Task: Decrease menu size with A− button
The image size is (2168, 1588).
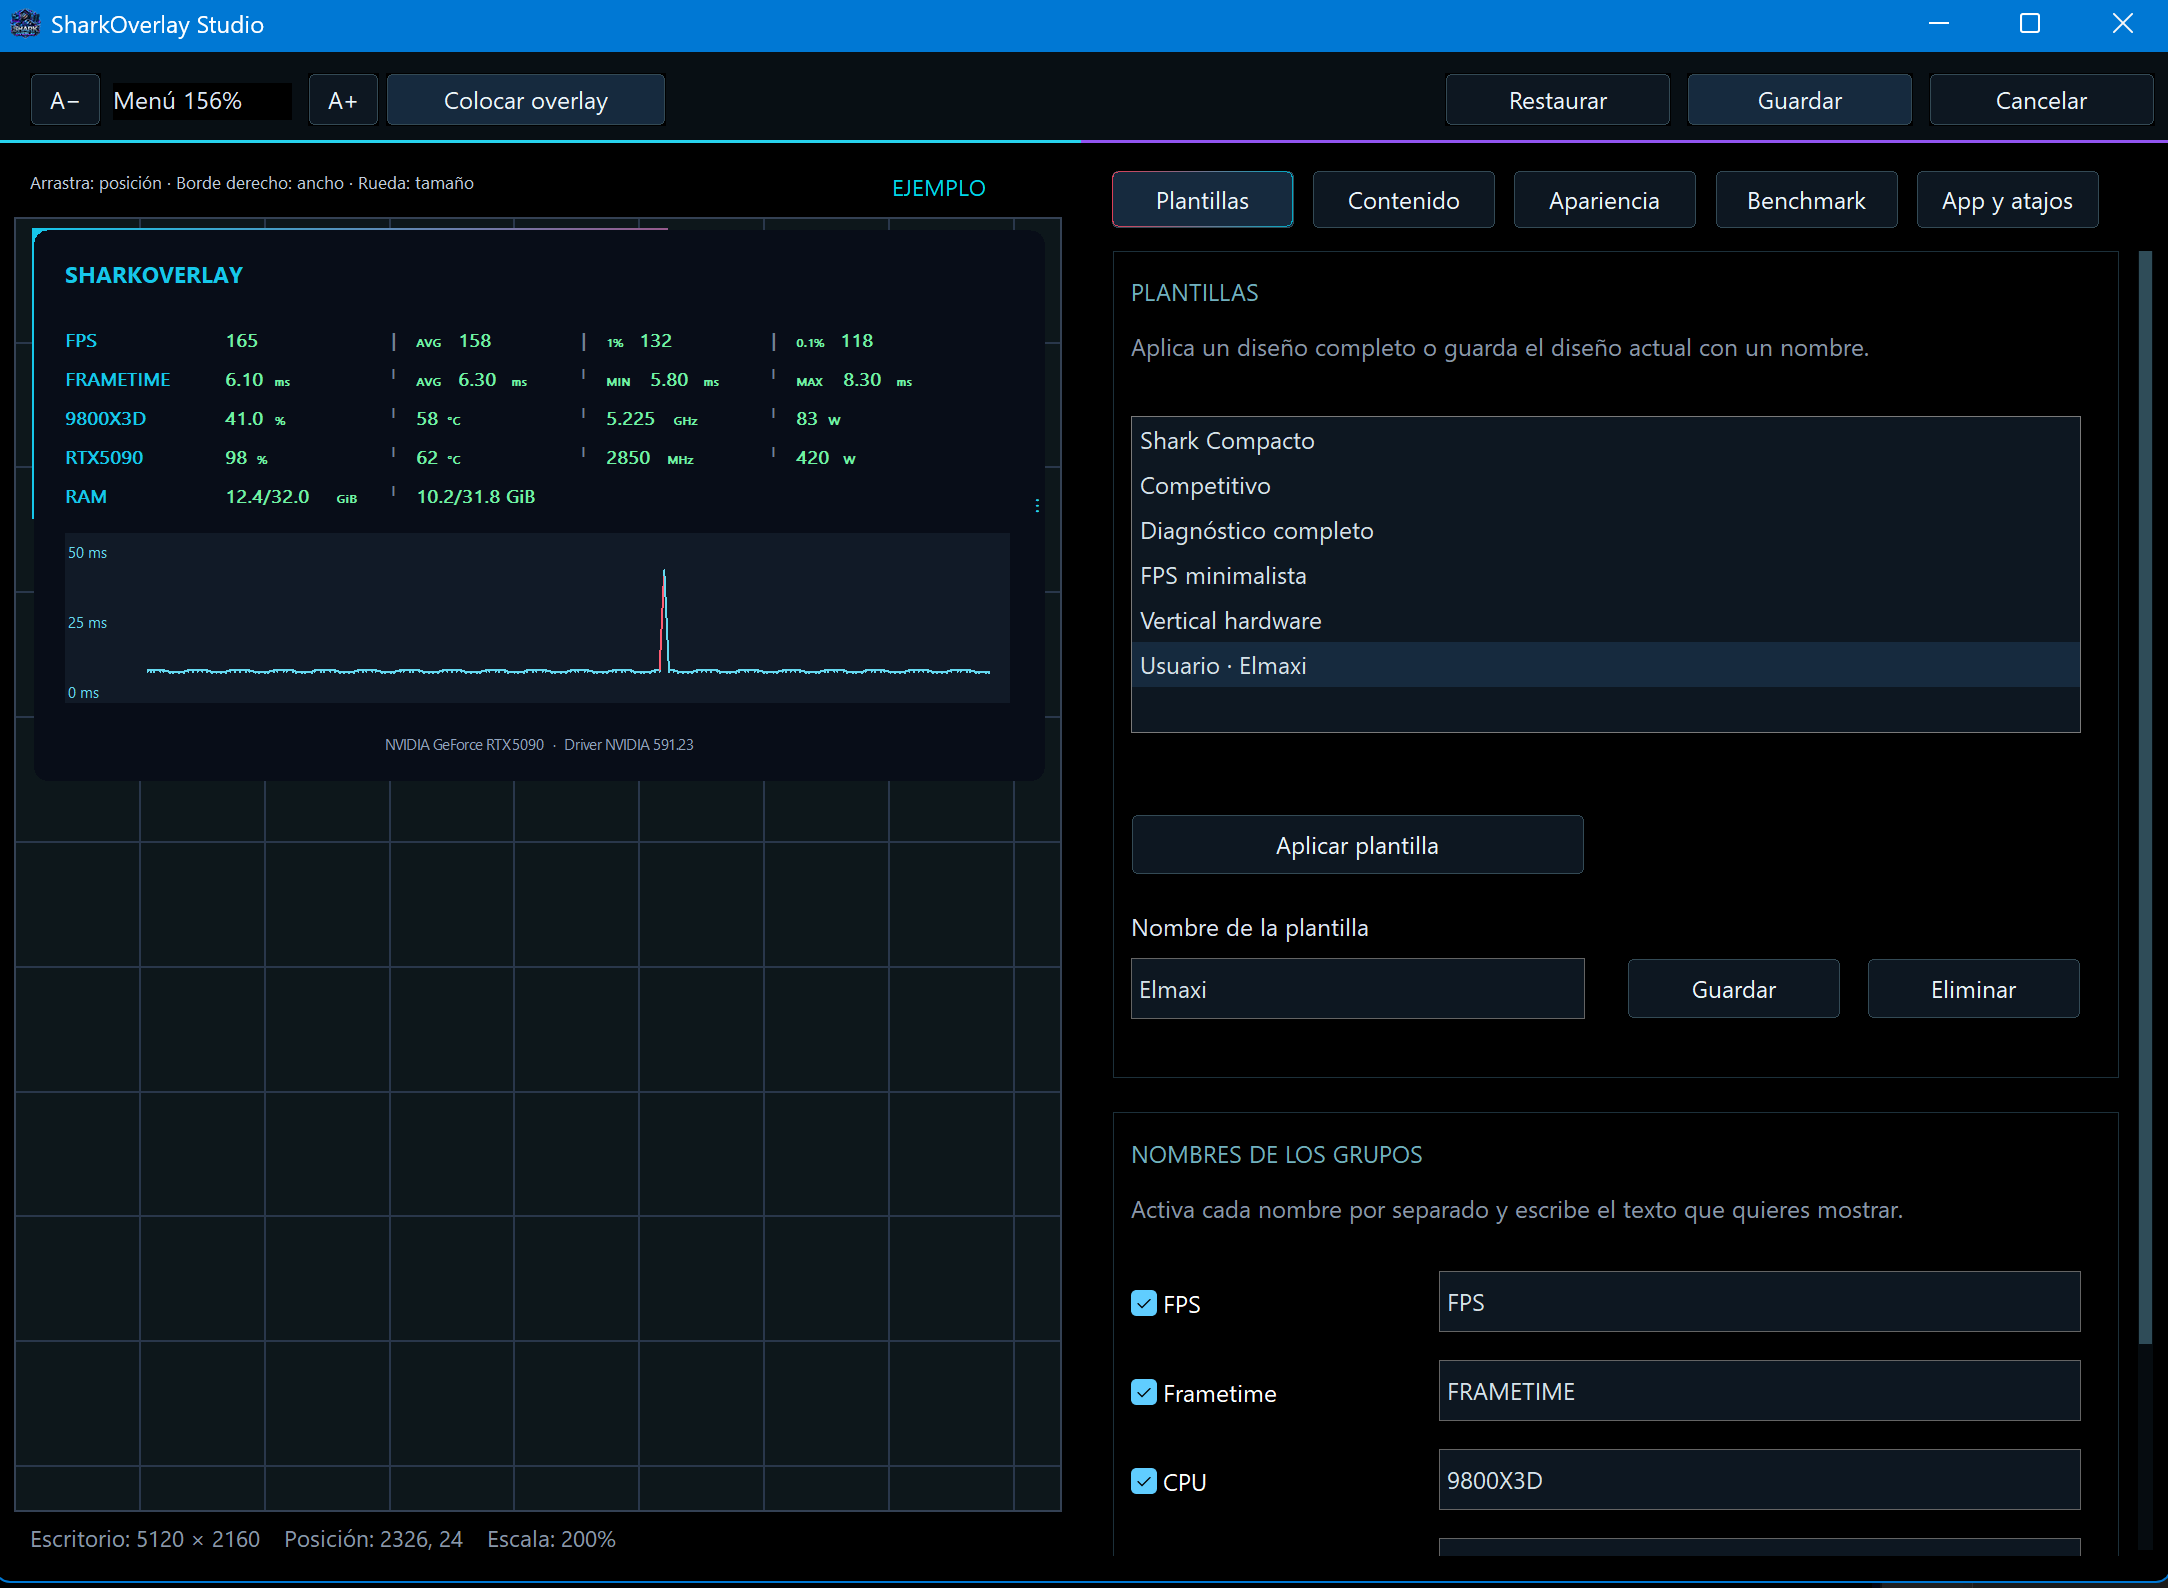Action: pos(65,100)
